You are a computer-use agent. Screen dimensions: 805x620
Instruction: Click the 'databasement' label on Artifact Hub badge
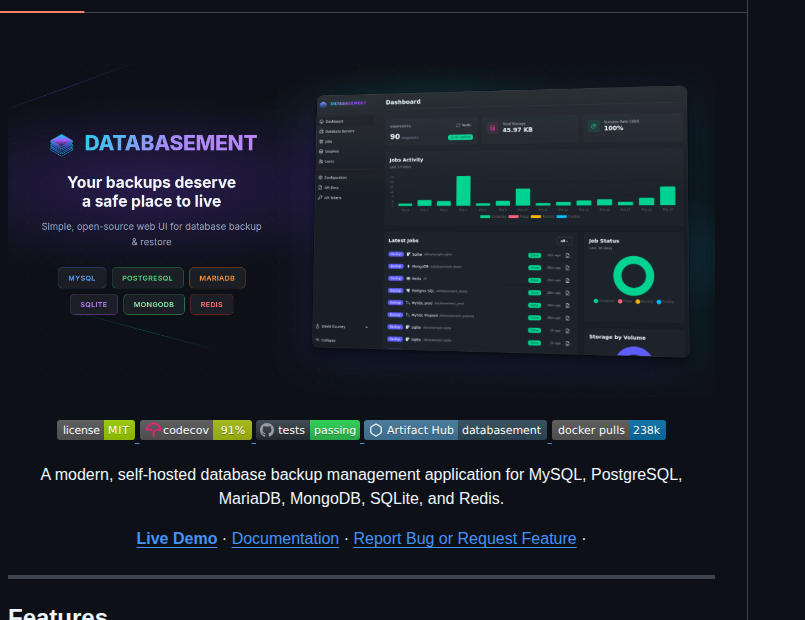click(x=502, y=430)
